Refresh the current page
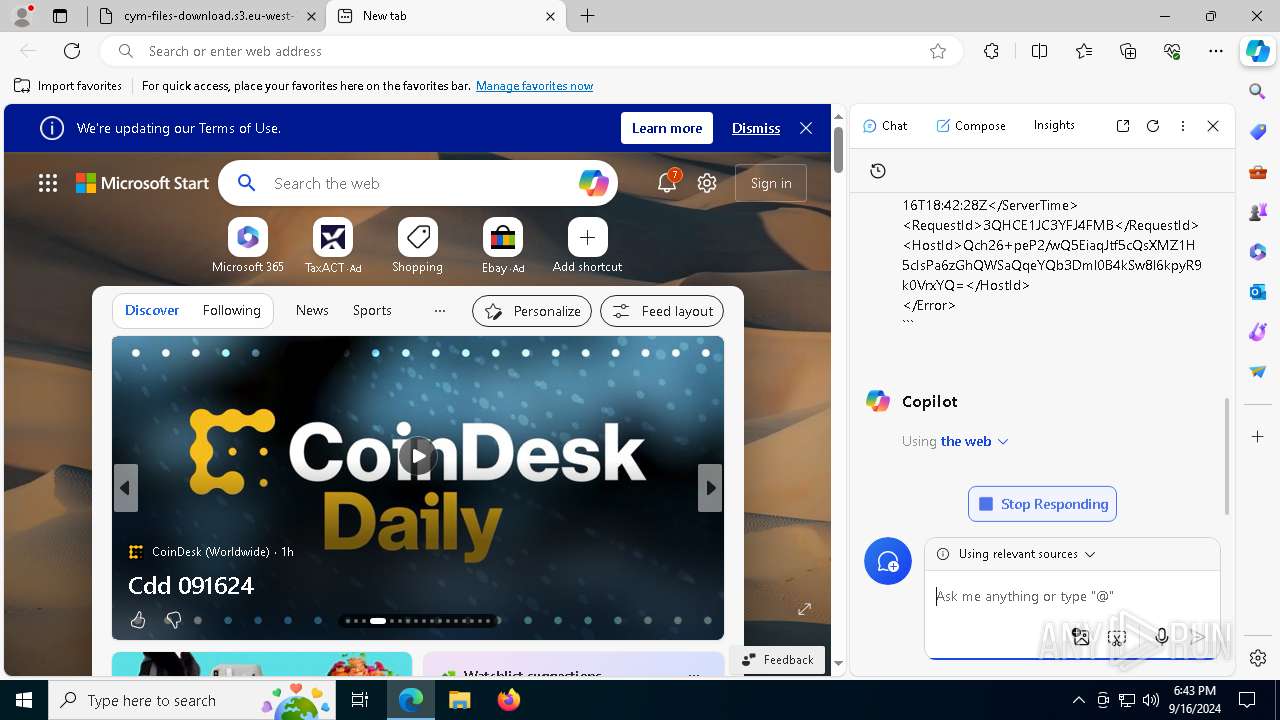Viewport: 1280px width, 720px height. 72,51
